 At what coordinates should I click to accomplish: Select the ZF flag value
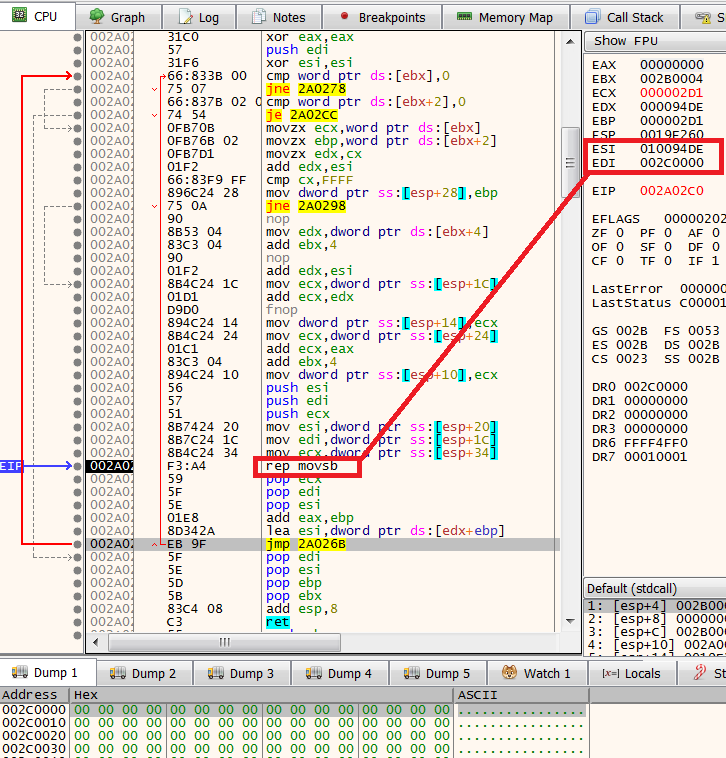[x=620, y=233]
